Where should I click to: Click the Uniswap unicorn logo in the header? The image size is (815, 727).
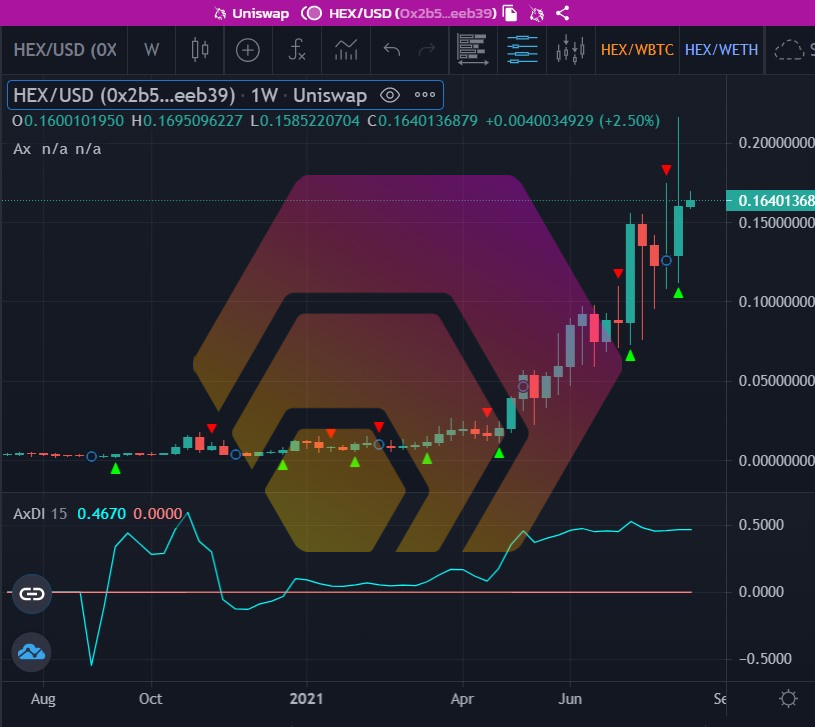click(x=220, y=13)
